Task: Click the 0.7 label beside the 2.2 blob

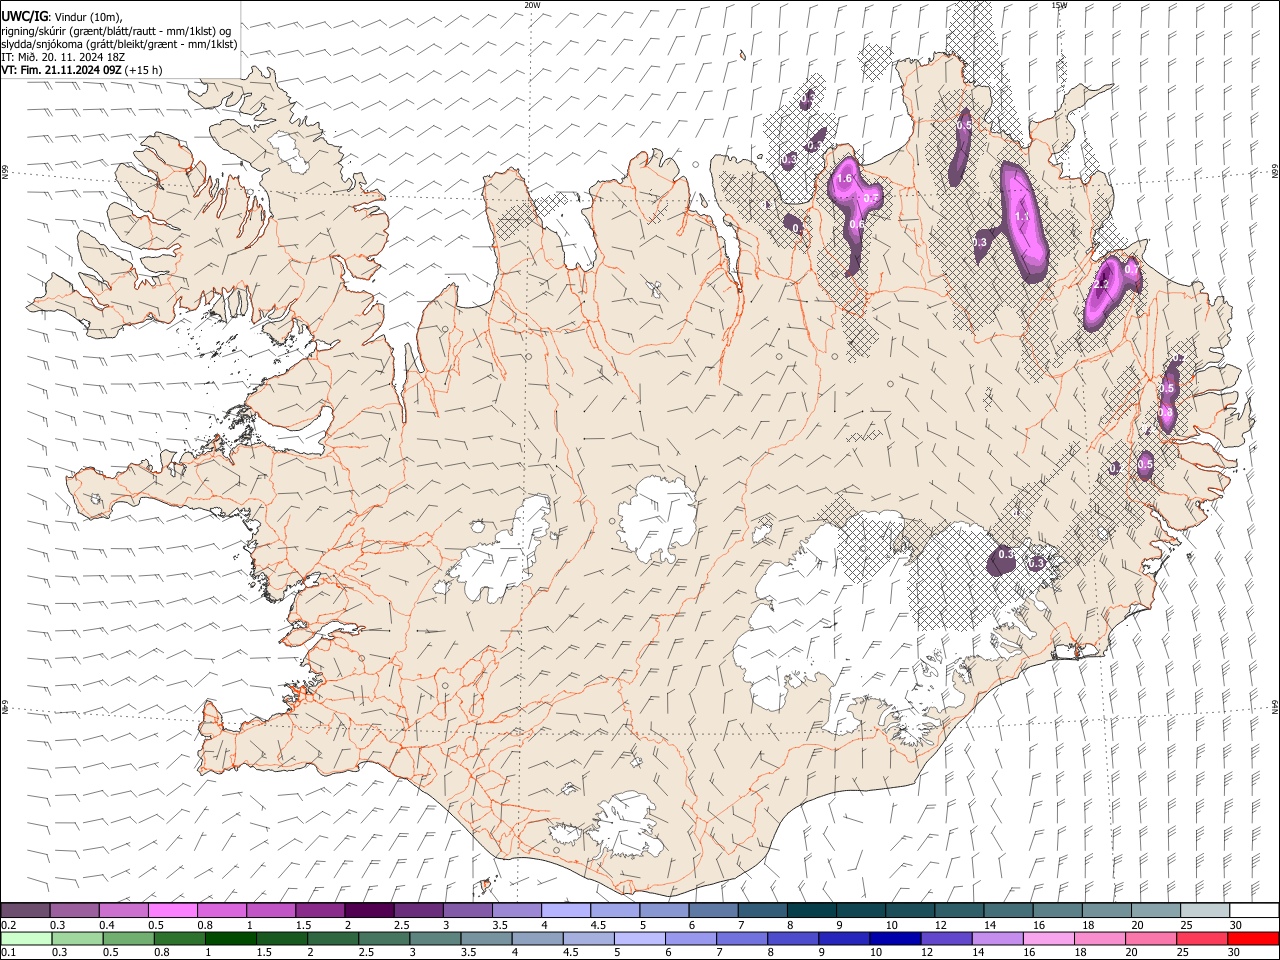Action: point(1131,269)
